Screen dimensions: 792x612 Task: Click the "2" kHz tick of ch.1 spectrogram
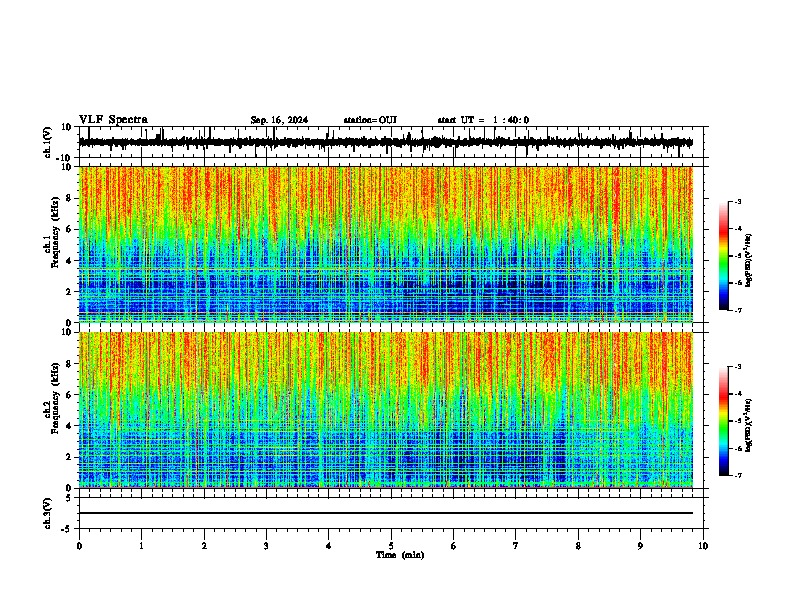(70, 291)
